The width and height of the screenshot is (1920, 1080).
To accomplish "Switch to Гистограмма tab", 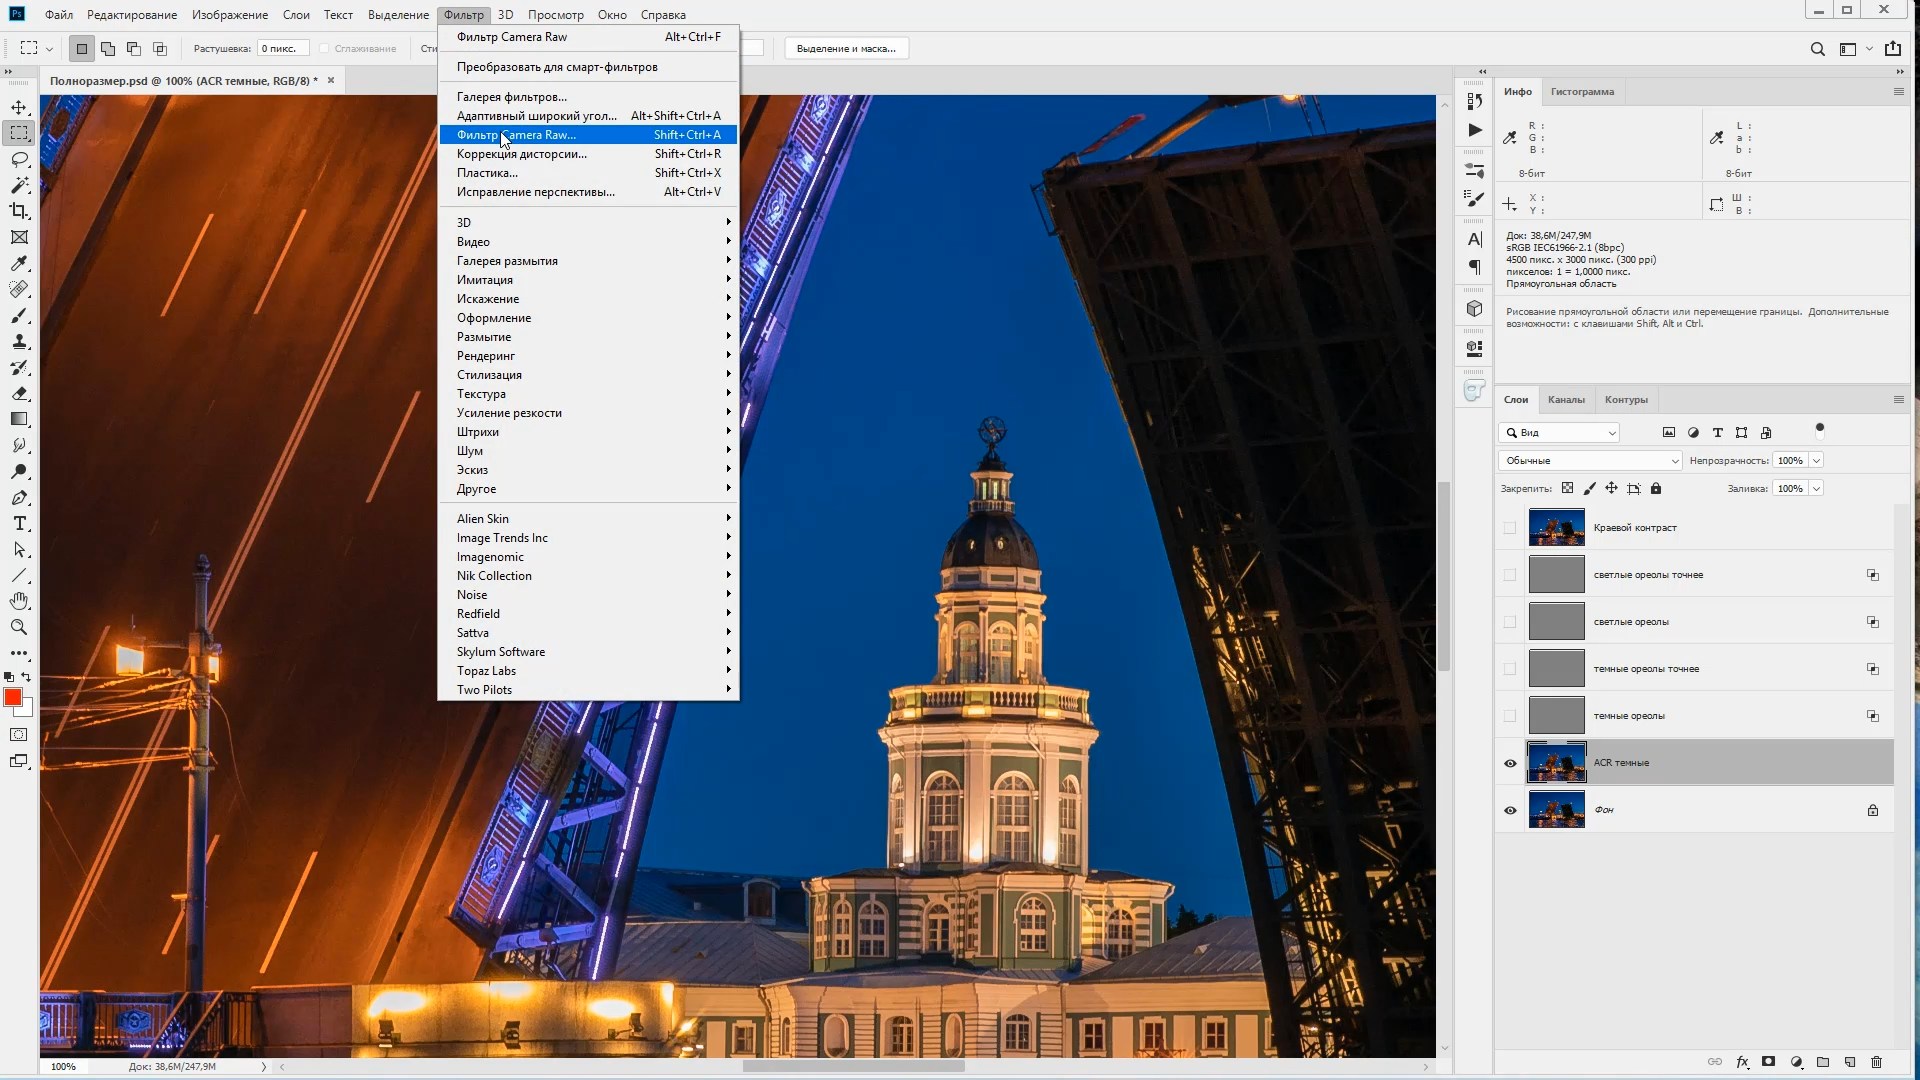I will coord(1582,91).
